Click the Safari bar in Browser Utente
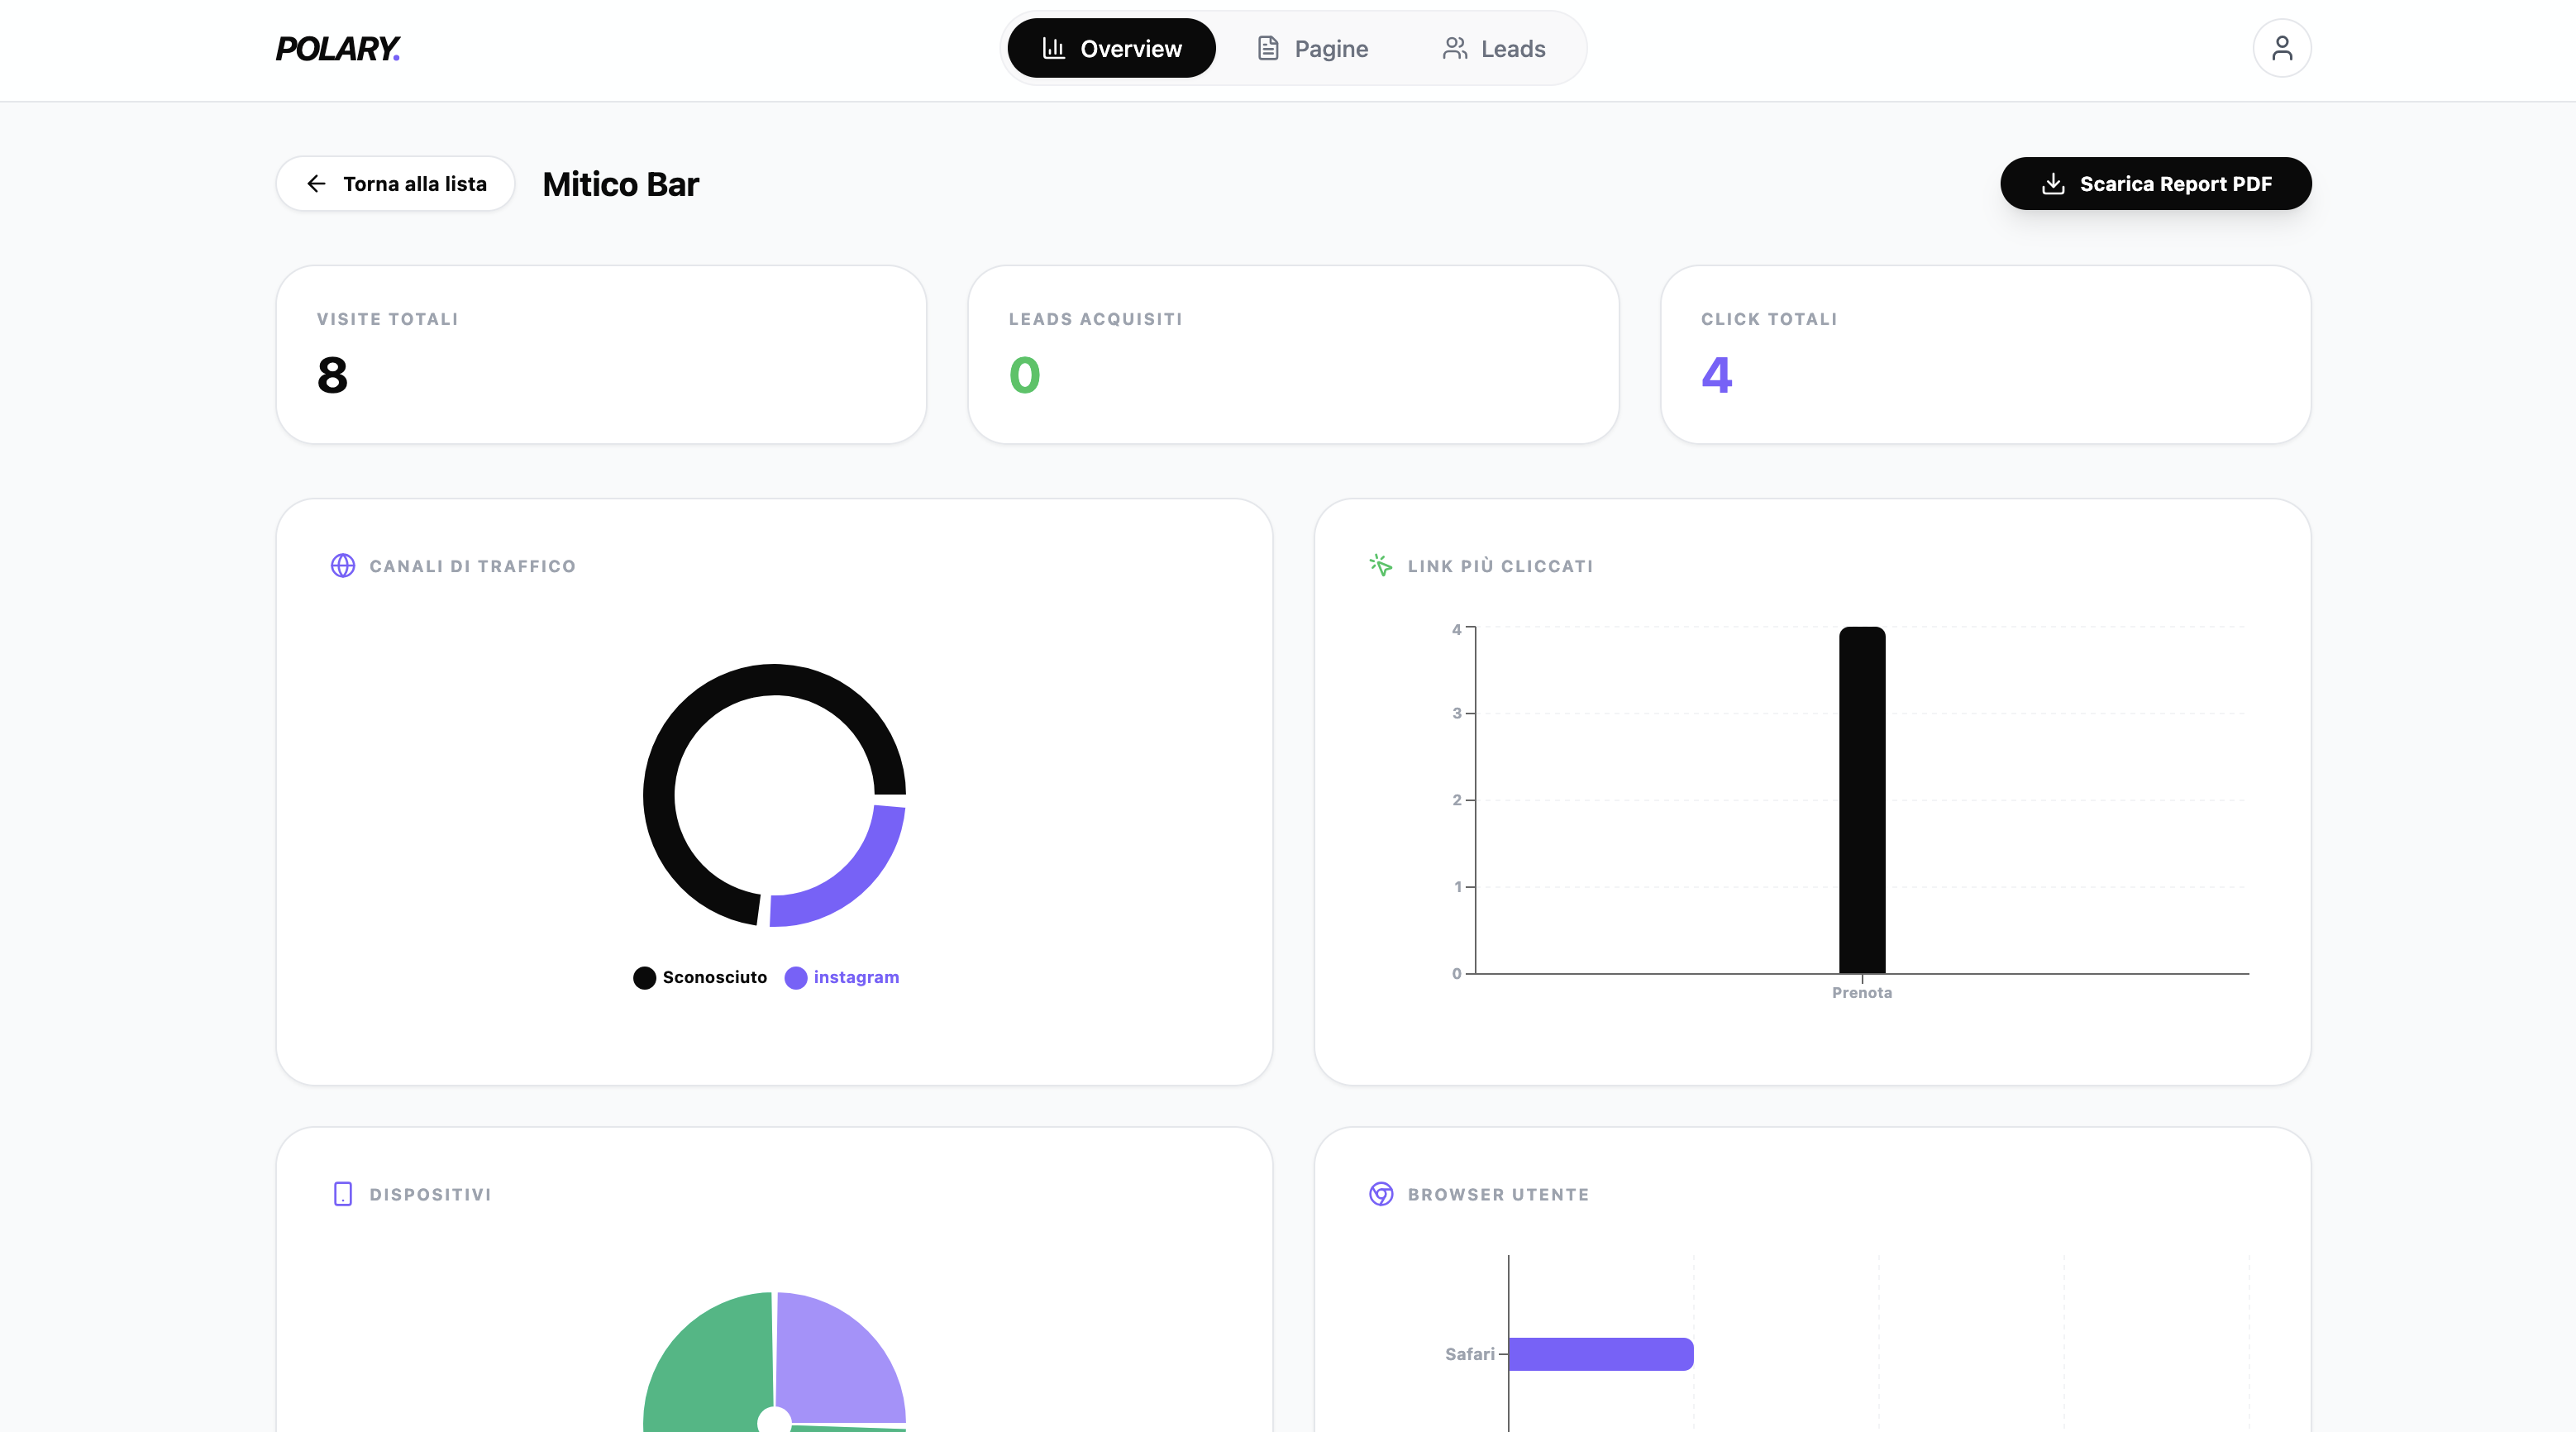2576x1432 pixels. 1600,1354
